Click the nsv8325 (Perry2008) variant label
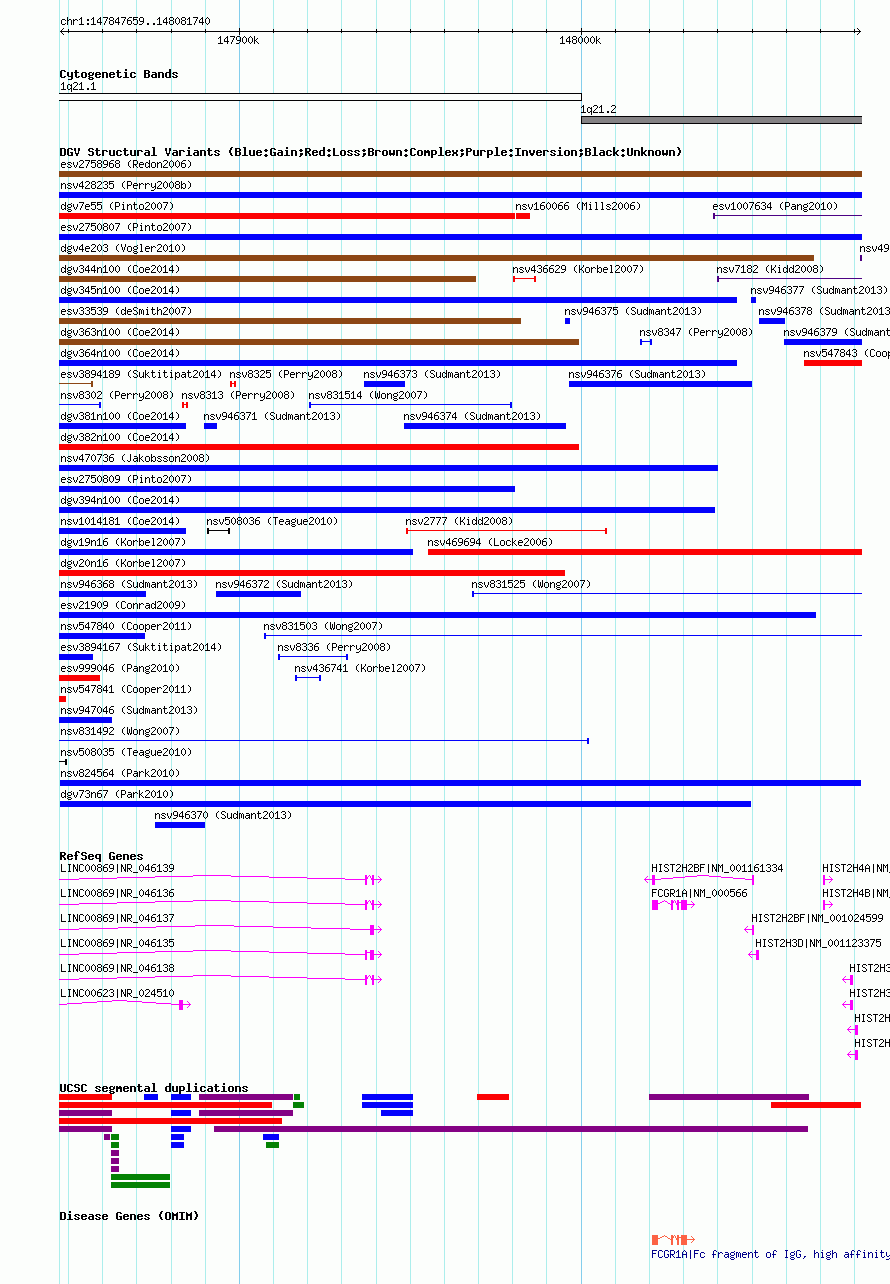 285,374
